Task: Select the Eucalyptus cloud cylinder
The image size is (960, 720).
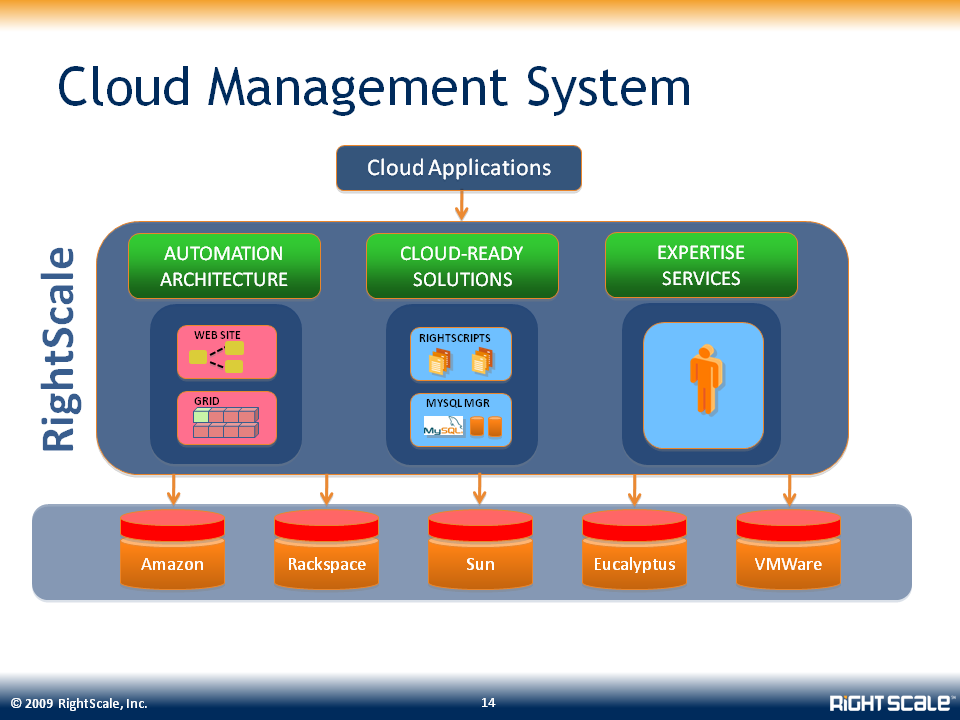Action: [x=634, y=549]
